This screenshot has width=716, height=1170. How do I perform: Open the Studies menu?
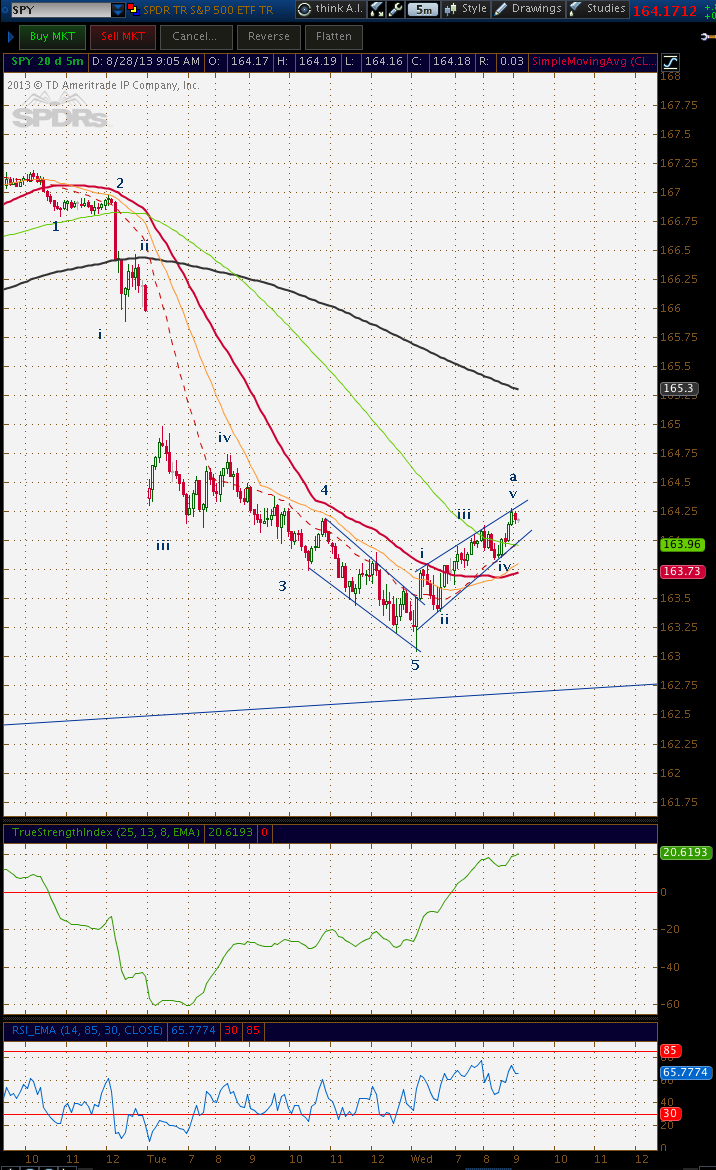pos(598,9)
